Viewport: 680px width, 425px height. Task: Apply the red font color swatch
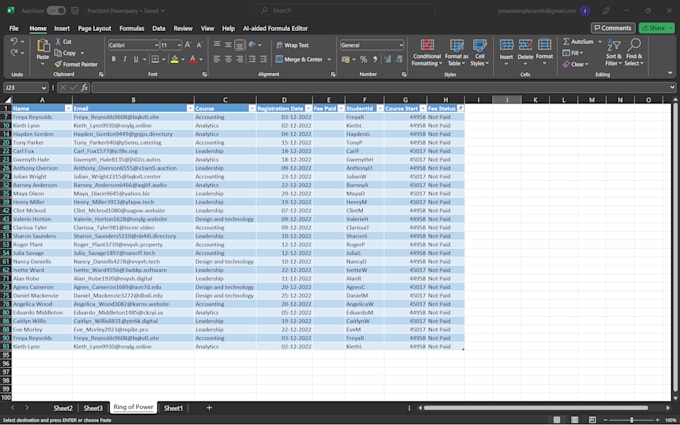click(193, 59)
